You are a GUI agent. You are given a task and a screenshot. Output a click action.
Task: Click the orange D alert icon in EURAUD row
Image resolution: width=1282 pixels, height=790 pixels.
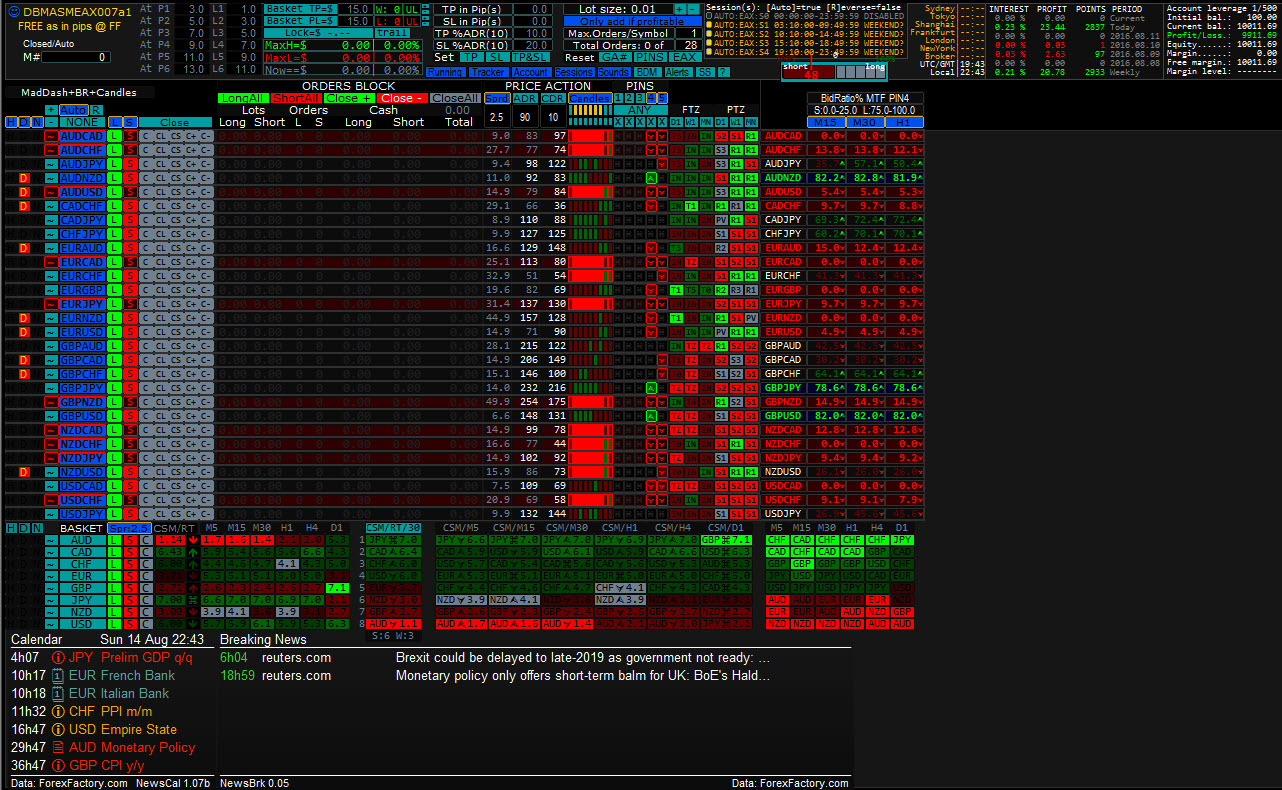24,247
